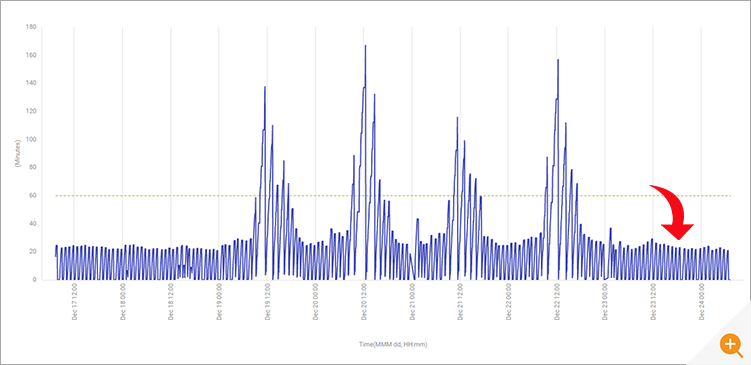This screenshot has width=751, height=365.
Task: Click the 120 y-axis value
Action: [x=32, y=112]
